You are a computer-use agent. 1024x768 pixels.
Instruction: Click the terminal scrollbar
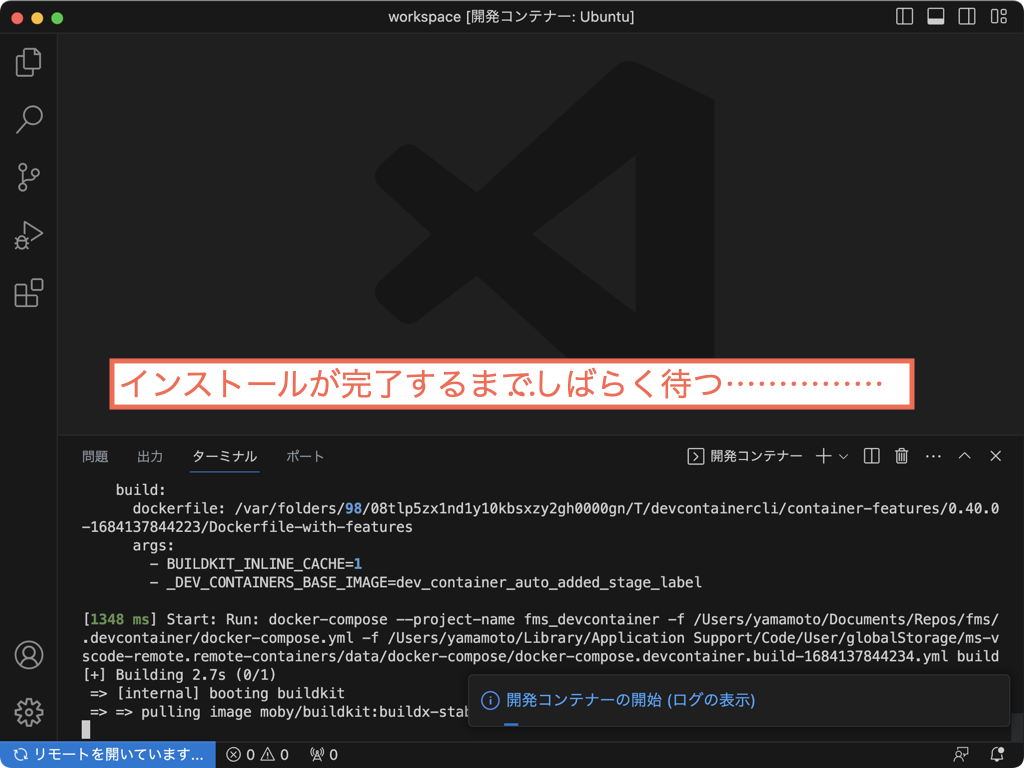[x=1017, y=726]
